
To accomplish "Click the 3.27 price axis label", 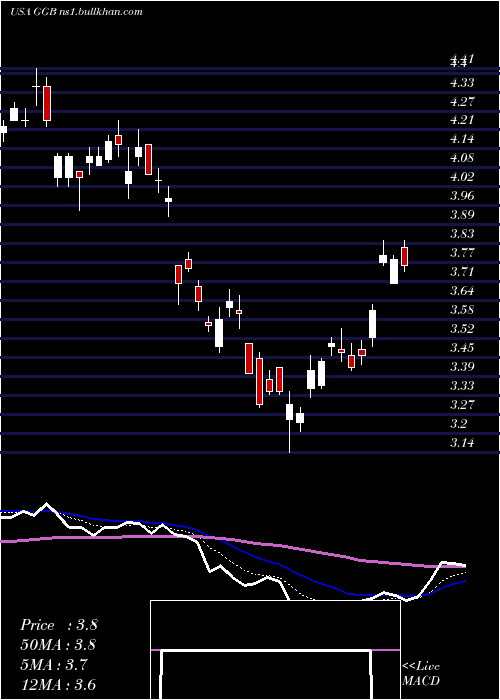I will (462, 405).
